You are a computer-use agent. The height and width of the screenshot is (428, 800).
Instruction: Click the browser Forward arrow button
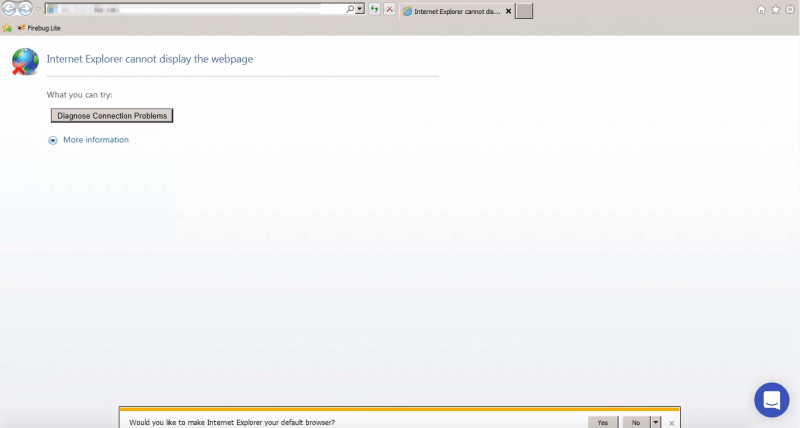pyautogui.click(x=26, y=9)
